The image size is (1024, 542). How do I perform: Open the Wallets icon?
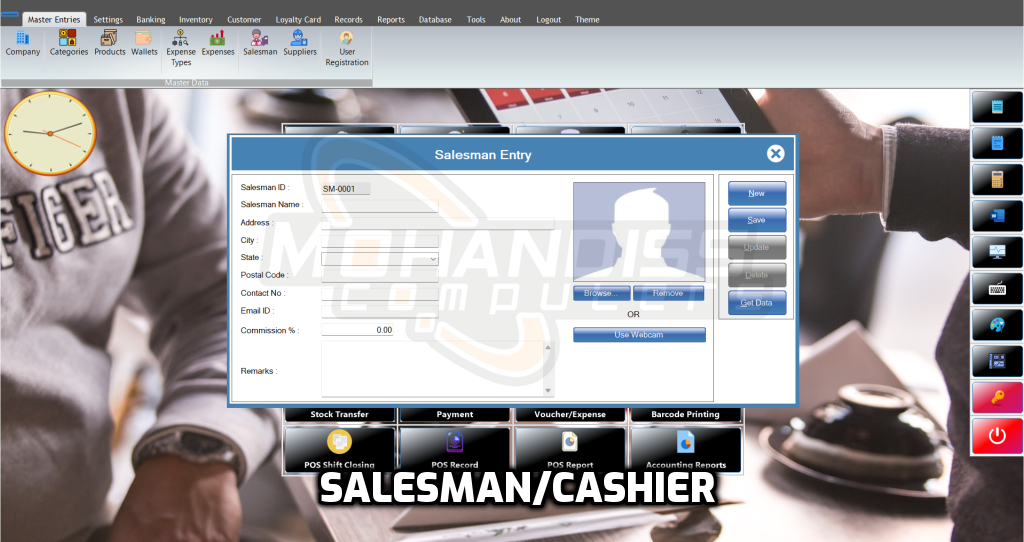click(x=144, y=43)
